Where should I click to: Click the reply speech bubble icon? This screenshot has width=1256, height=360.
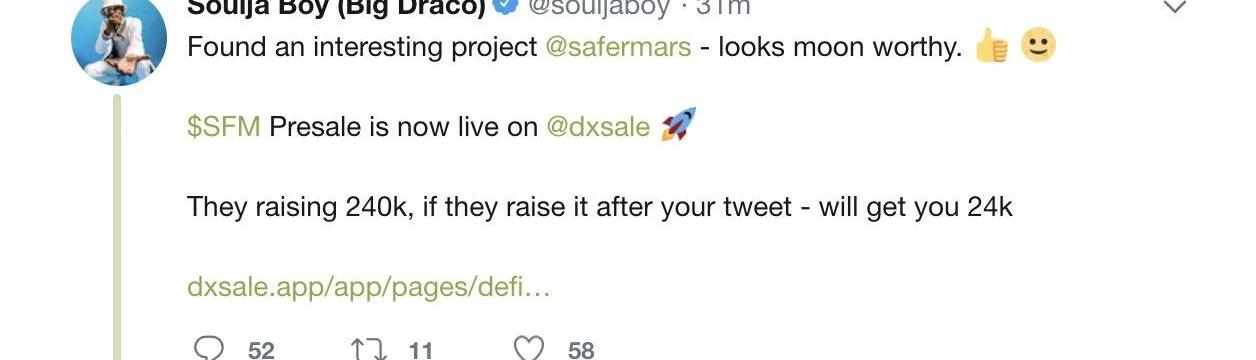[x=208, y=348]
